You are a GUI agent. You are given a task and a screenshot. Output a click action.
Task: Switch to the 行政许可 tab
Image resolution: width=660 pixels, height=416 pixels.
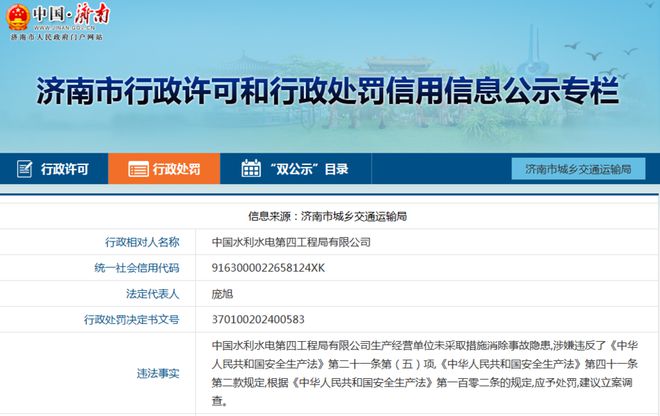click(x=54, y=169)
